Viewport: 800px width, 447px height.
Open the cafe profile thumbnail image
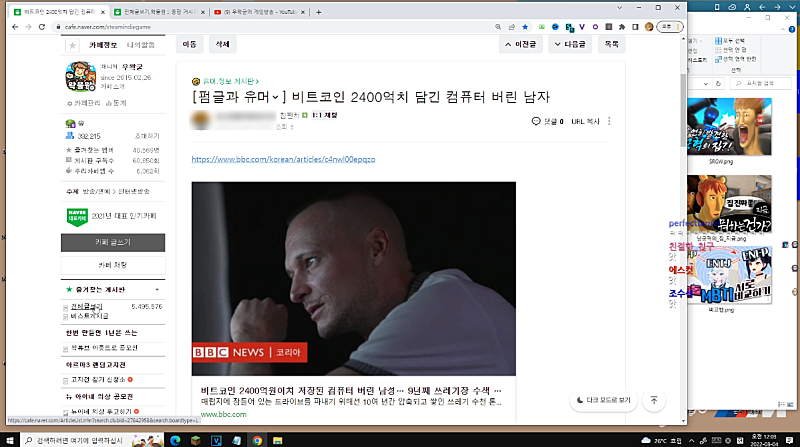pos(81,77)
